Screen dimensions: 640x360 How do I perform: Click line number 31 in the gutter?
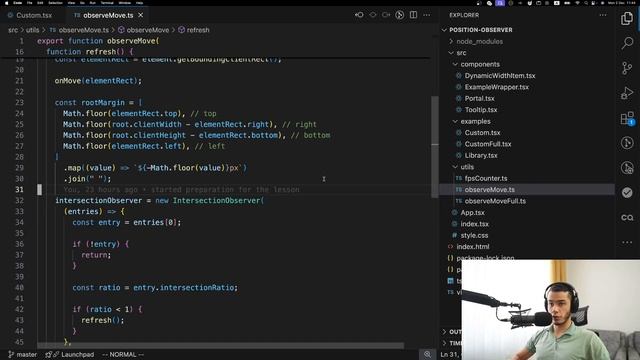(x=19, y=189)
